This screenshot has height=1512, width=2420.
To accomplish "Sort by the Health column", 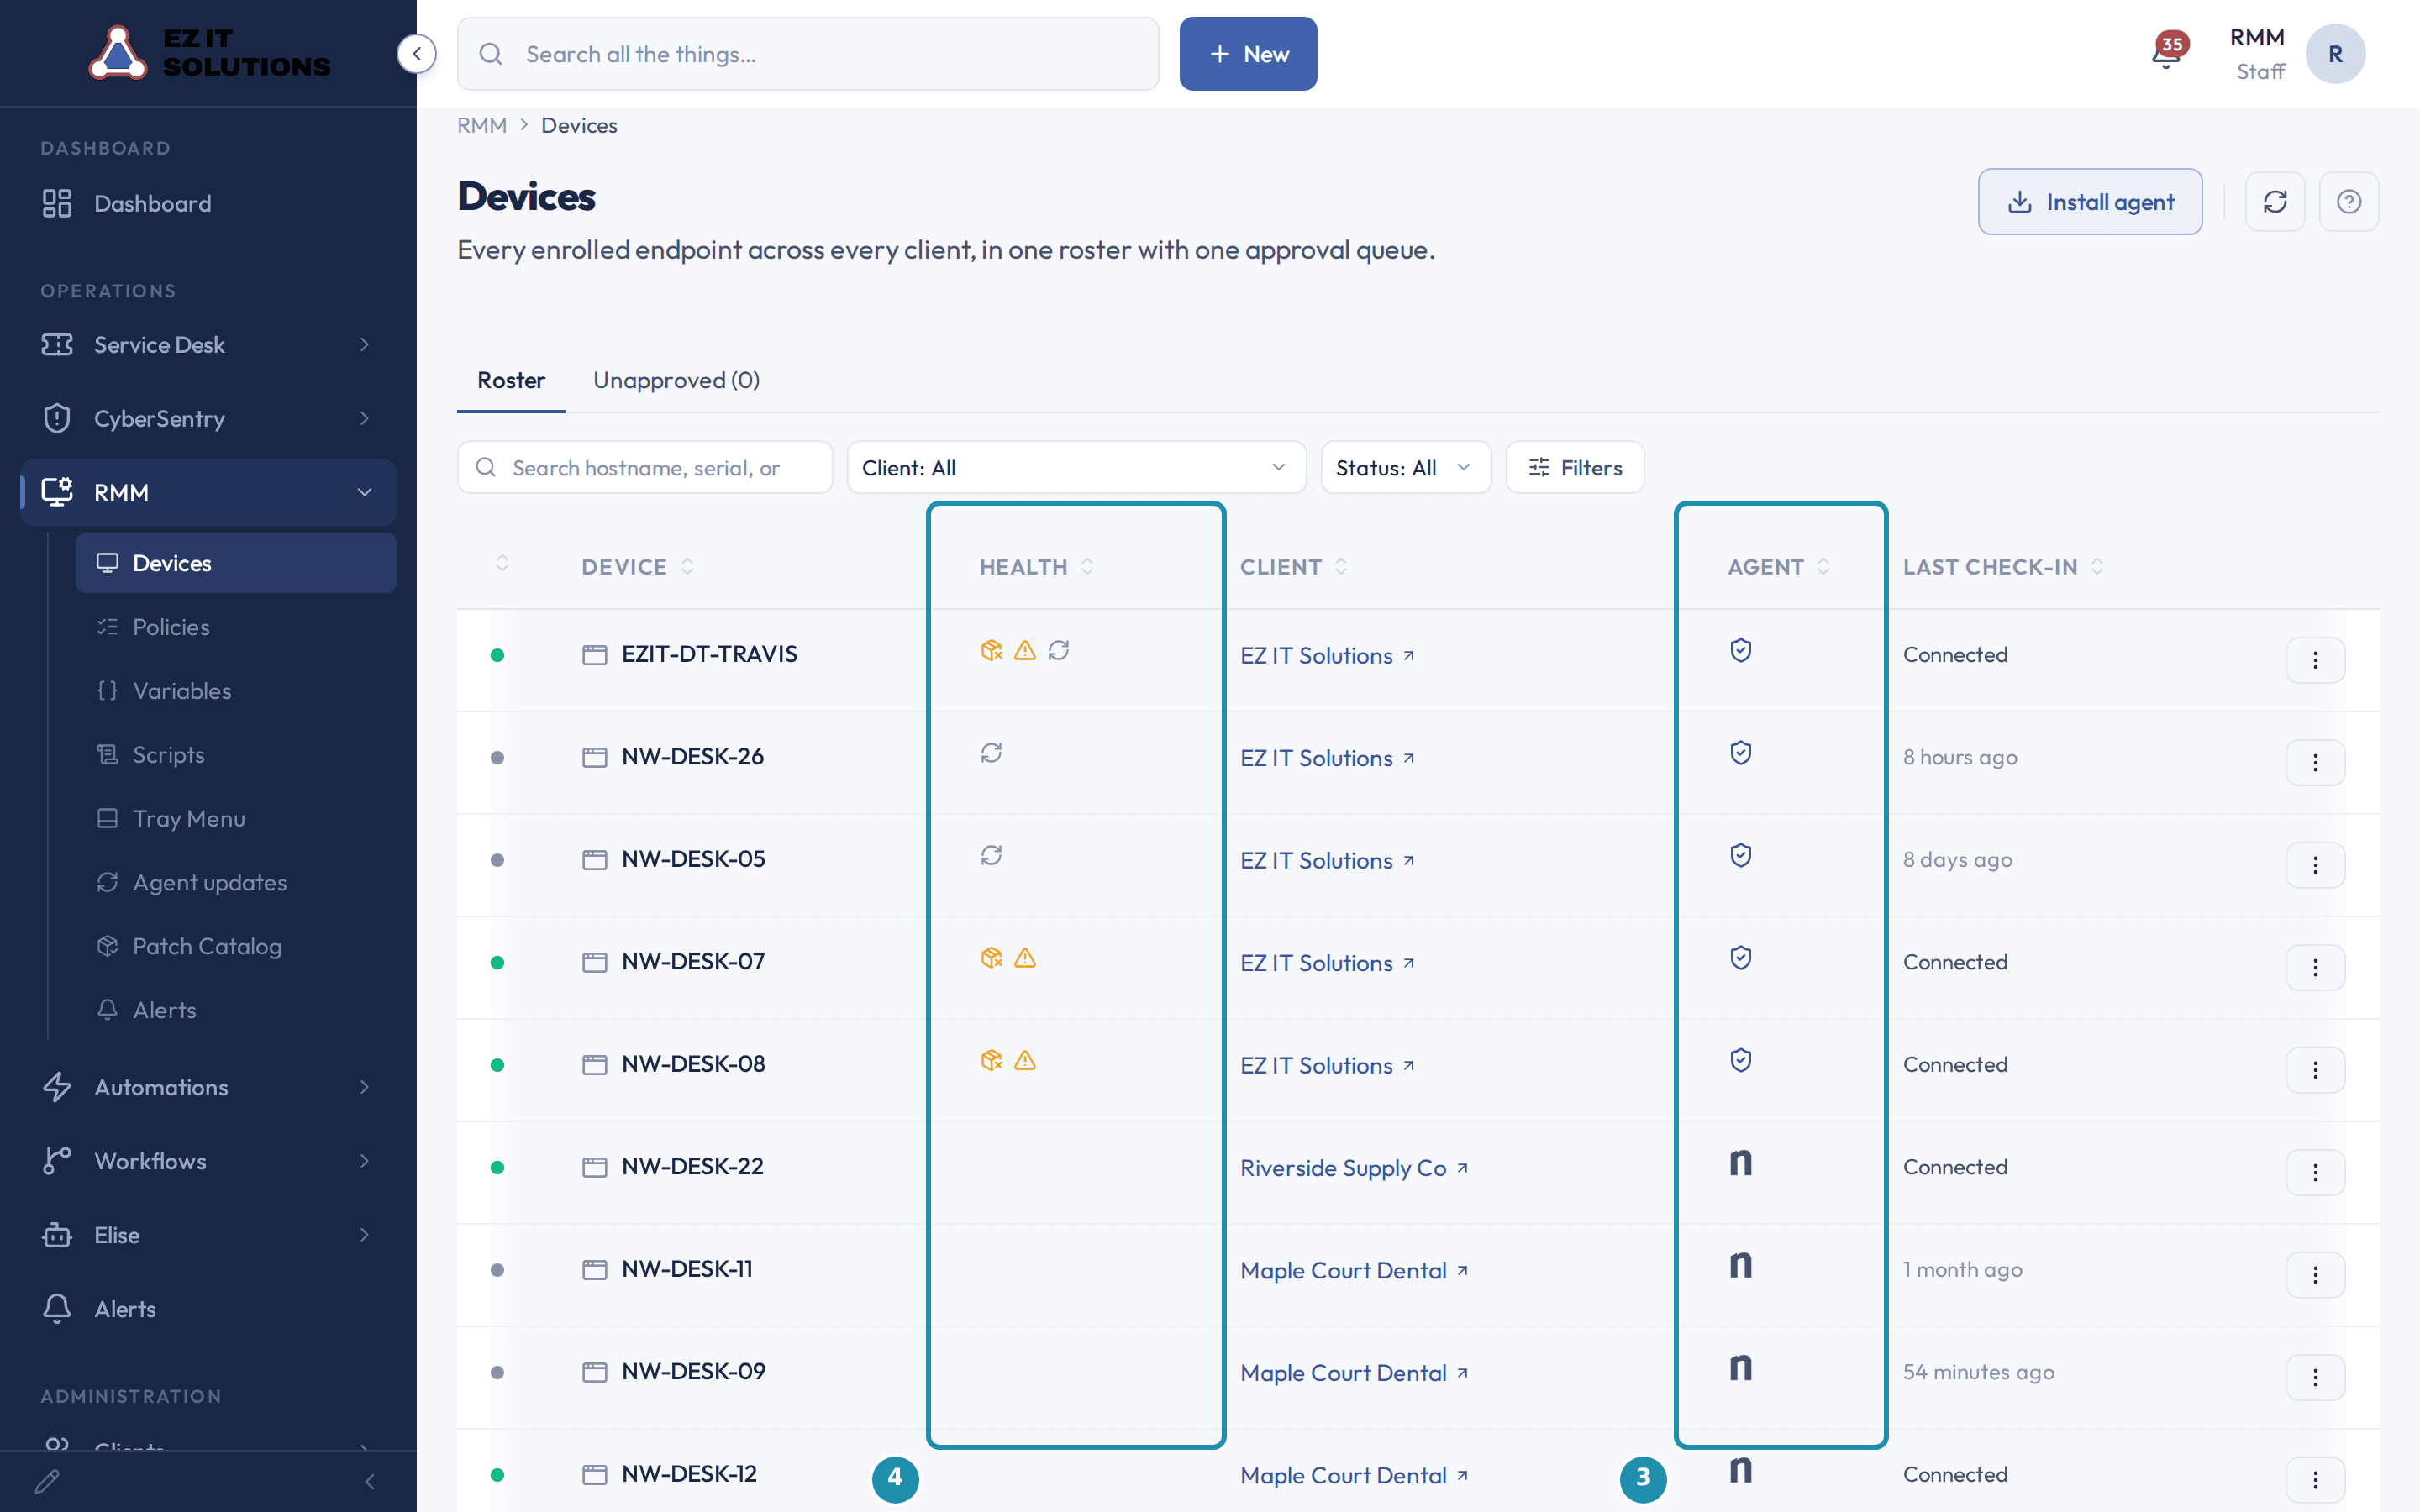I will [x=1037, y=567].
